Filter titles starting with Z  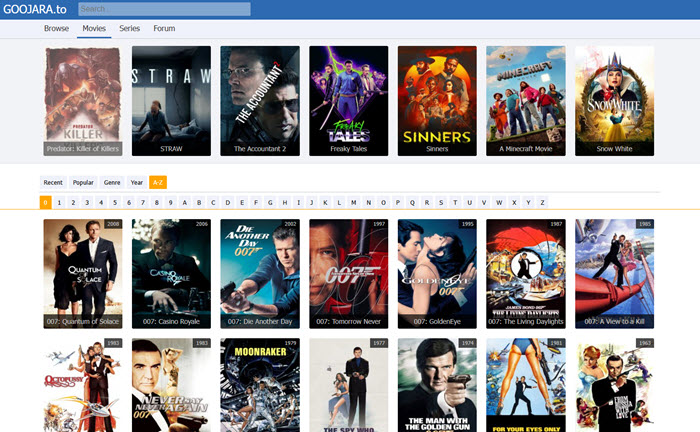[542, 203]
